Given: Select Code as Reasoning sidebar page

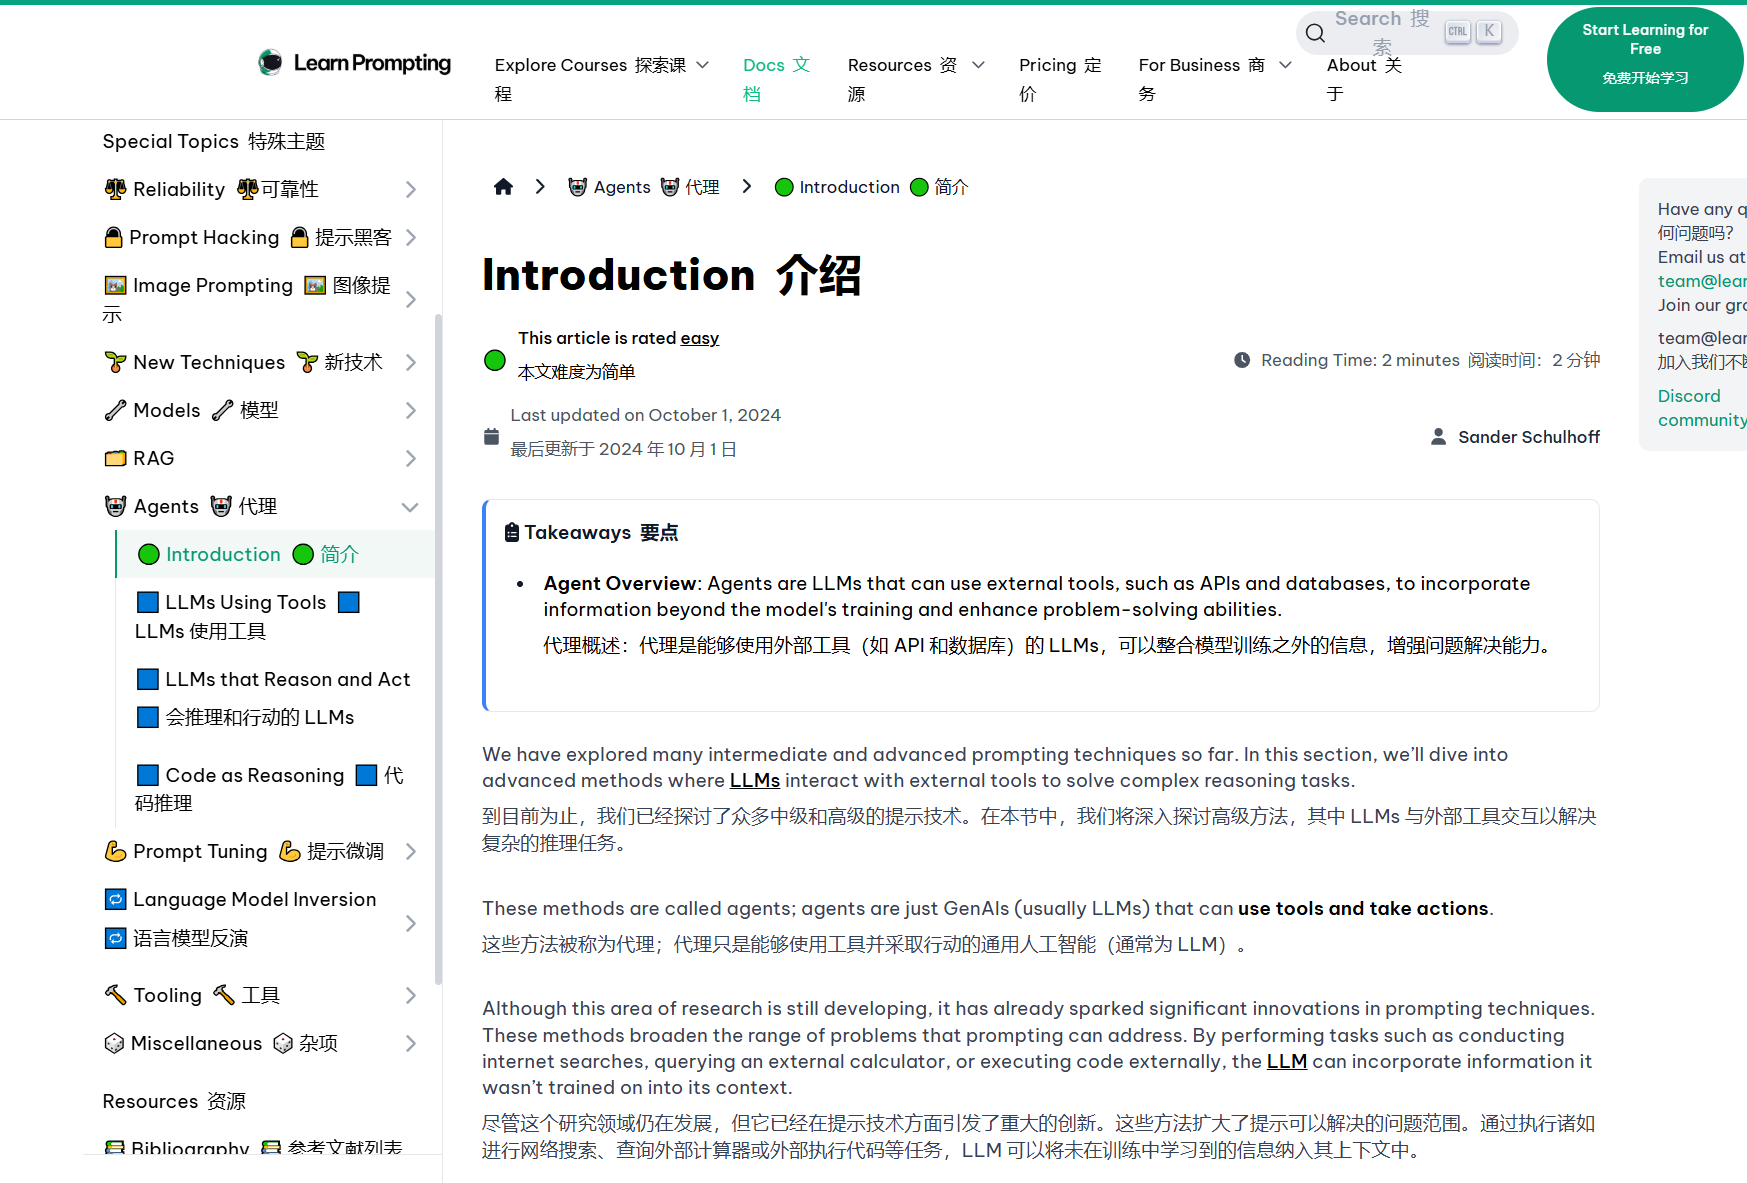Looking at the screenshot, I should point(276,789).
